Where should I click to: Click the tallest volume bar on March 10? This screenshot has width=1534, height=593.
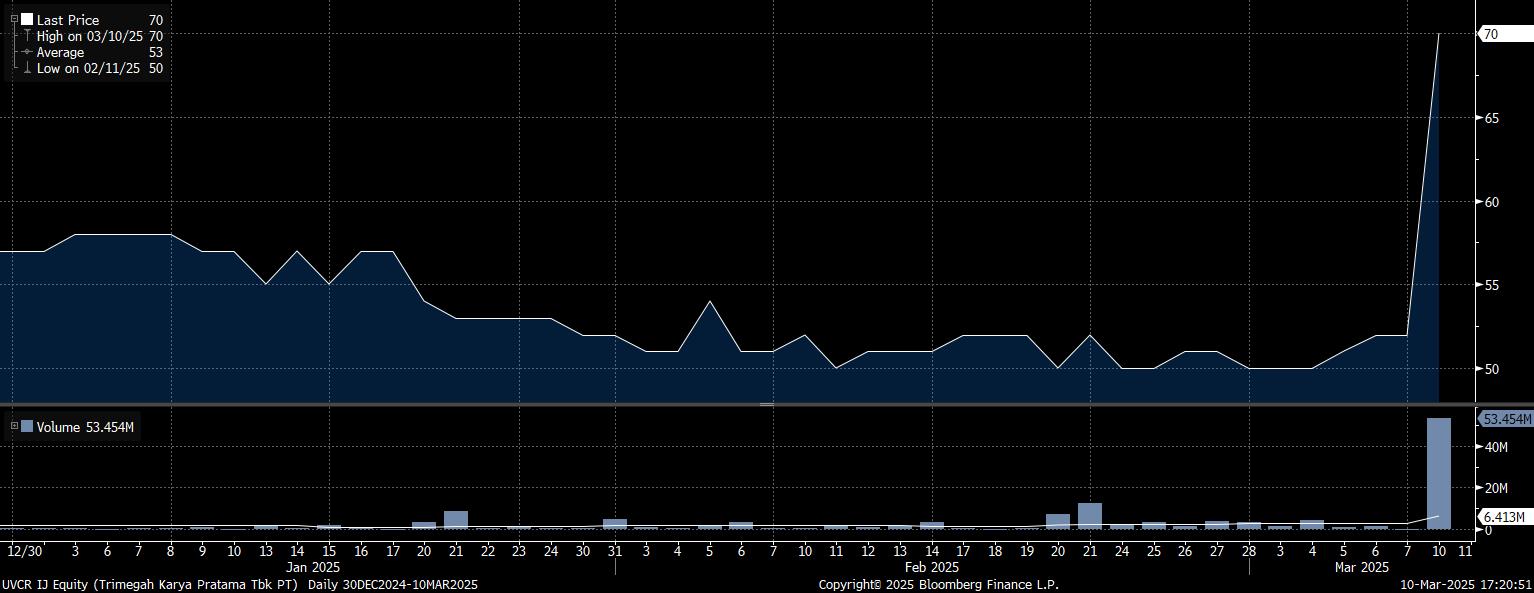coord(1438,472)
